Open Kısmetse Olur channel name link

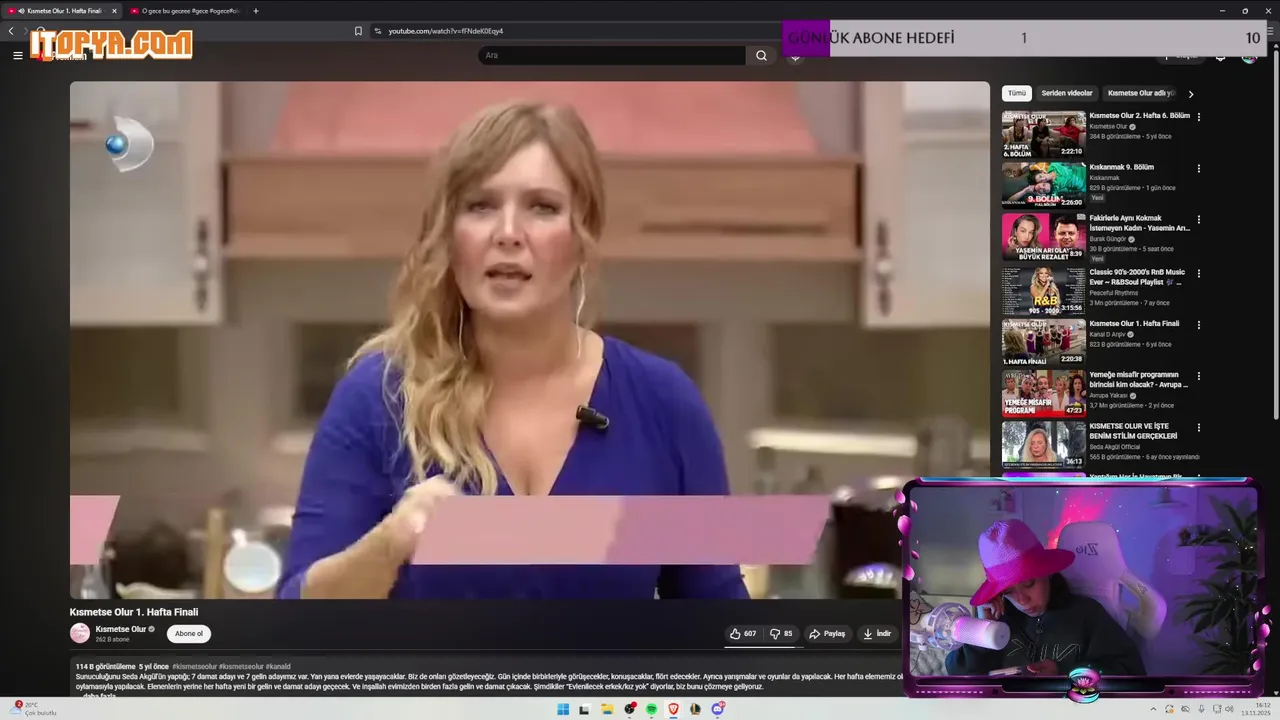tap(120, 629)
